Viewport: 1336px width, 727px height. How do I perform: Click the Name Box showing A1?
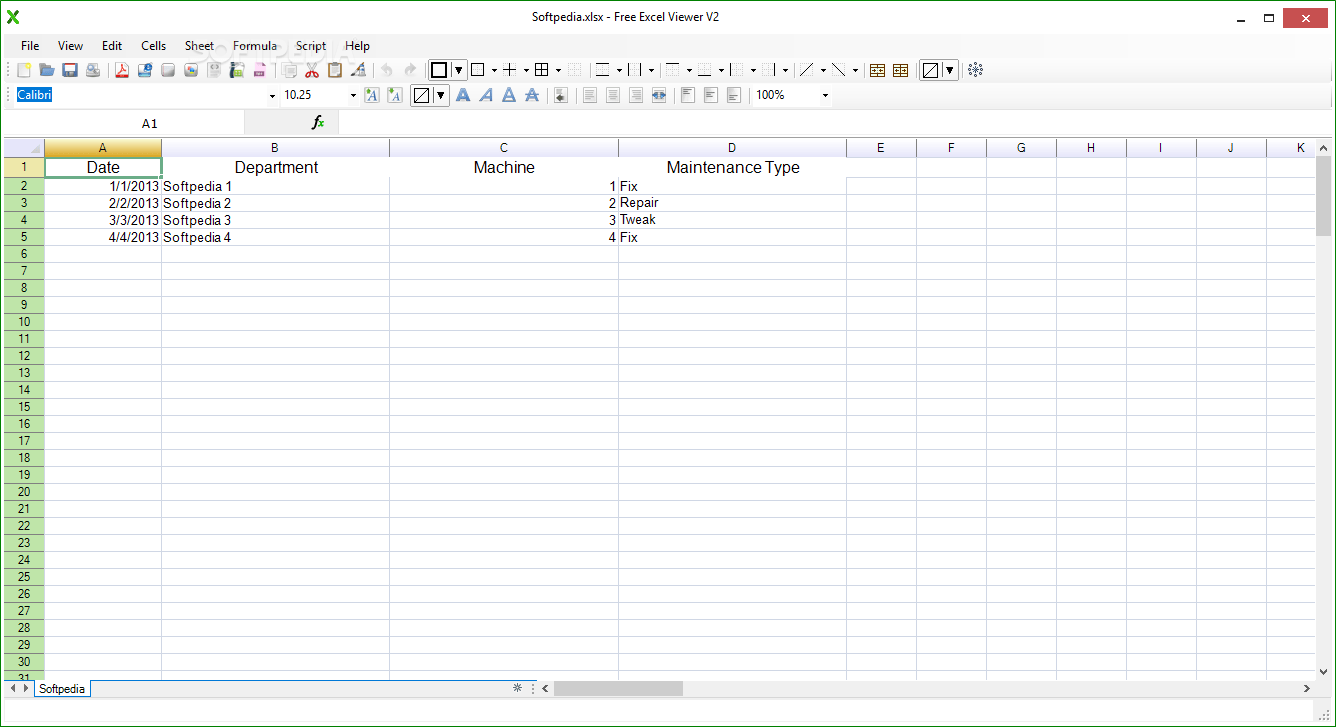150,123
